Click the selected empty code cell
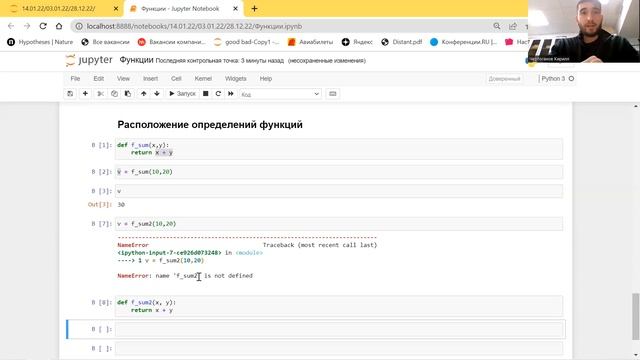The width and height of the screenshot is (640, 360). [x=339, y=329]
